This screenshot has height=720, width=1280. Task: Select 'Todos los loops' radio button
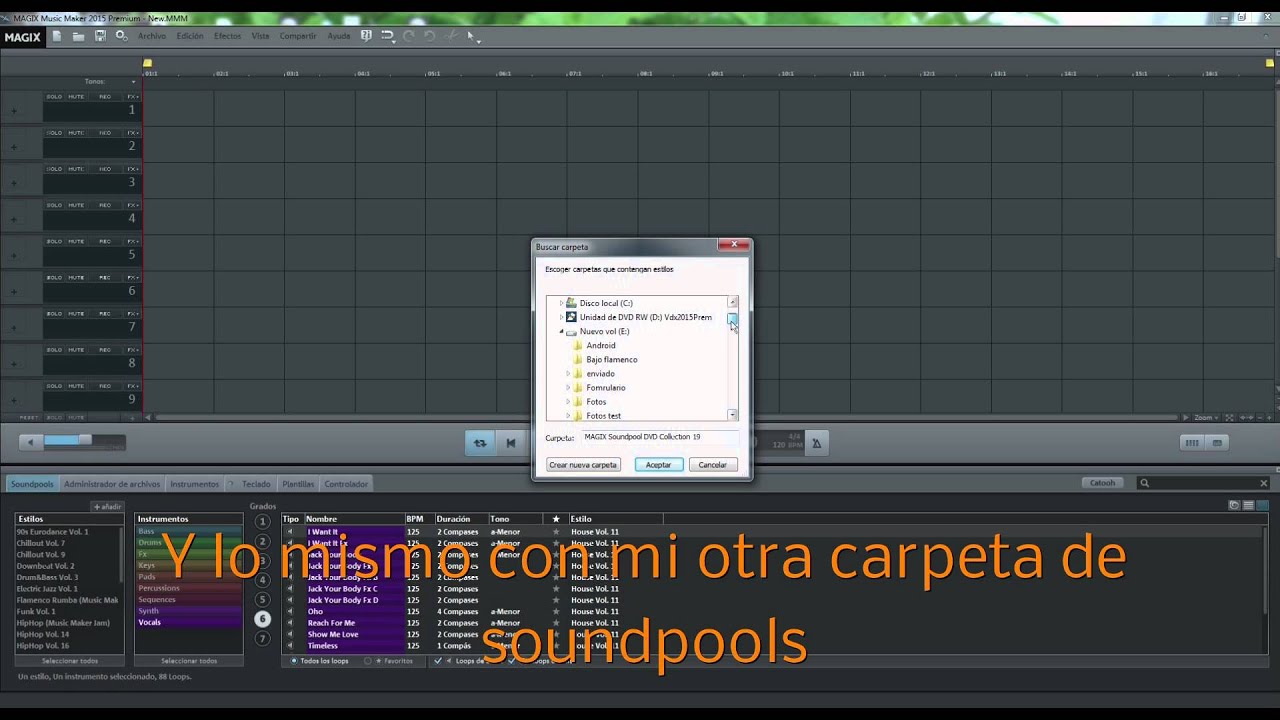[x=294, y=661]
